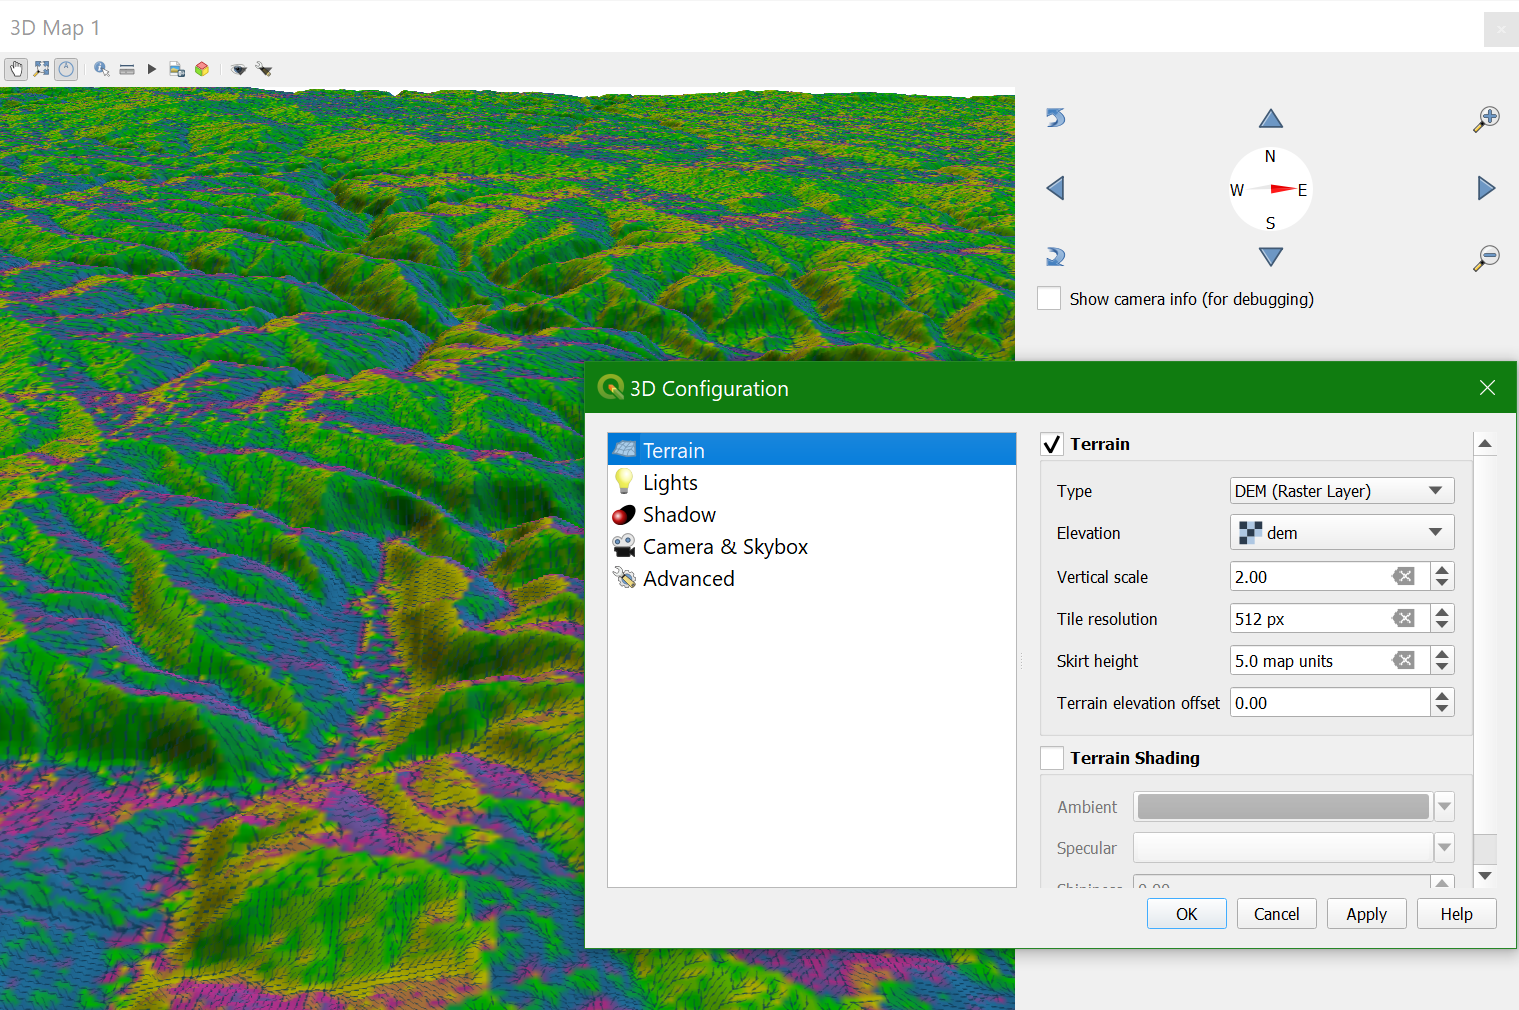Open the wrench options menu
The height and width of the screenshot is (1010, 1519).
(264, 69)
